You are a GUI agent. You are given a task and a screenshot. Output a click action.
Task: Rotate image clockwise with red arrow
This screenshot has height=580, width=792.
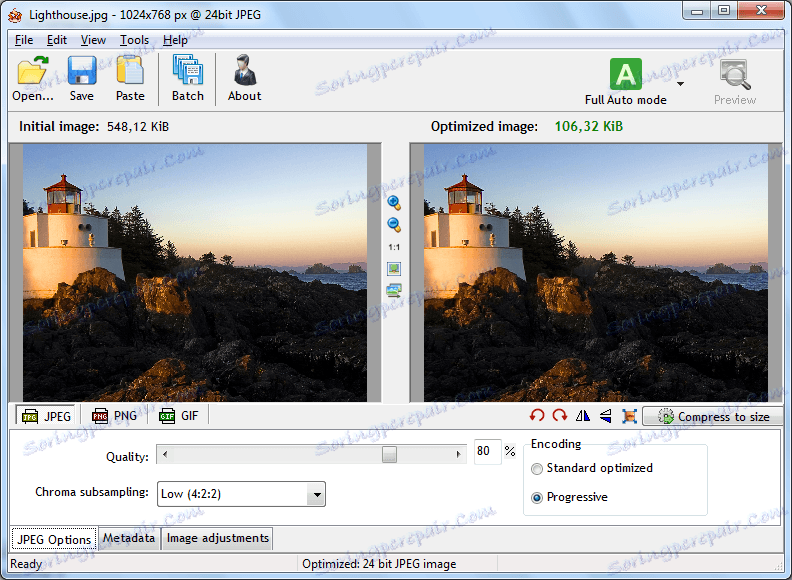click(560, 415)
